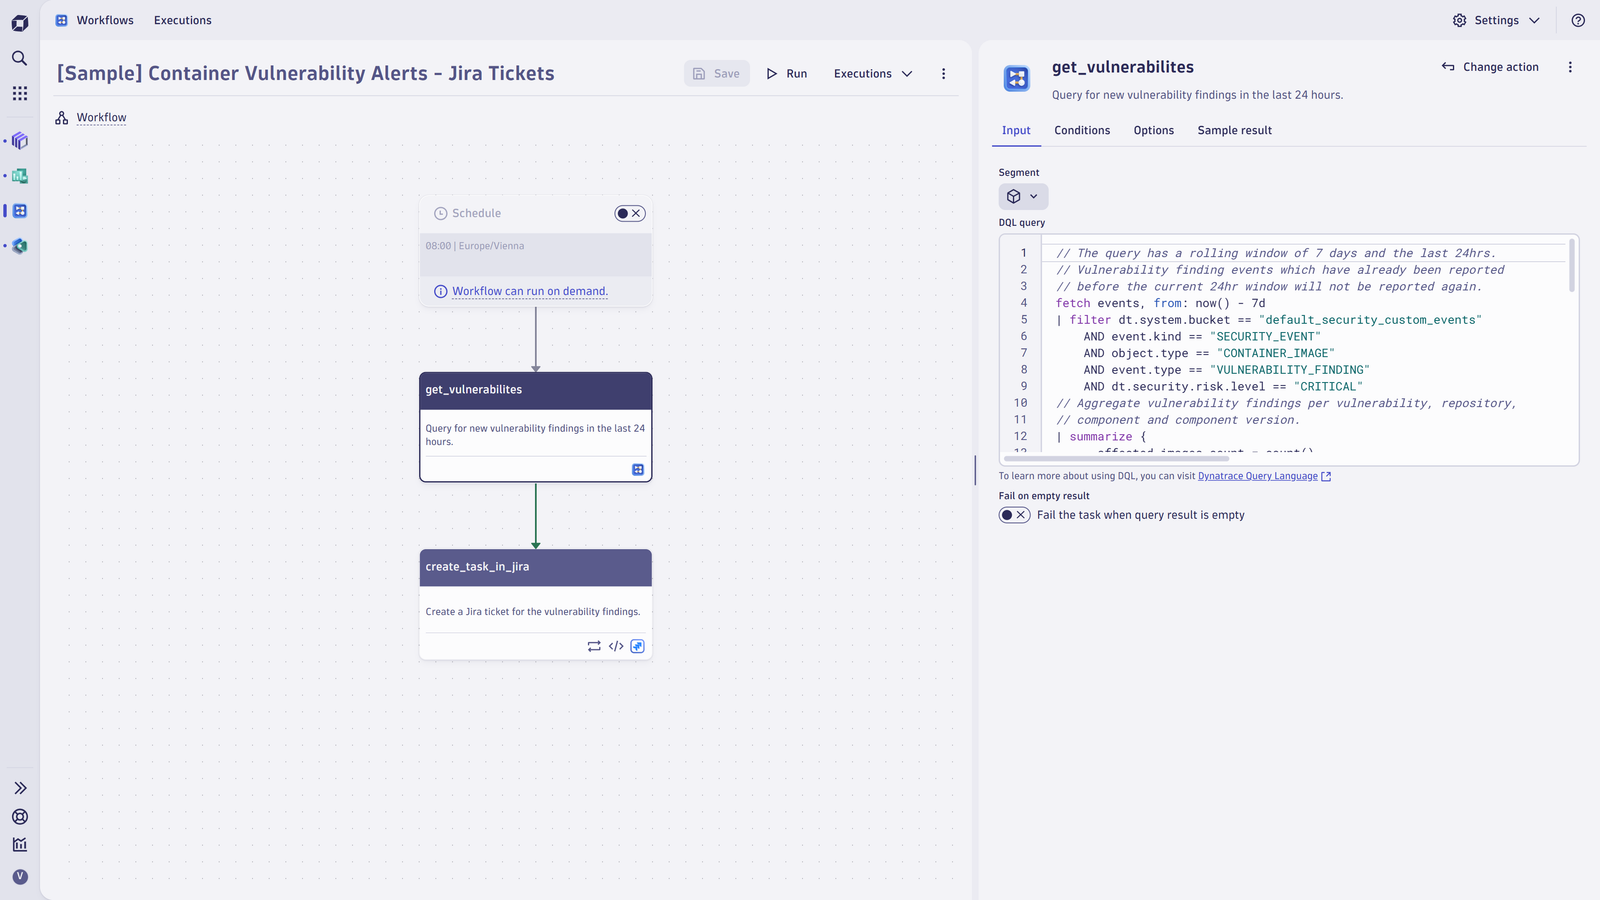Open the workflow three-dot more menu
The width and height of the screenshot is (1600, 900).
point(943,74)
